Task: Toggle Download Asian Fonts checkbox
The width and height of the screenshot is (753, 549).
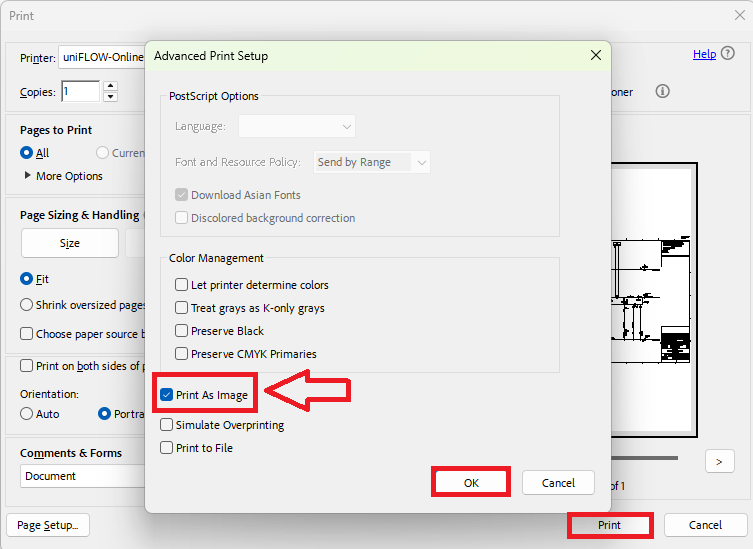Action: coord(181,195)
